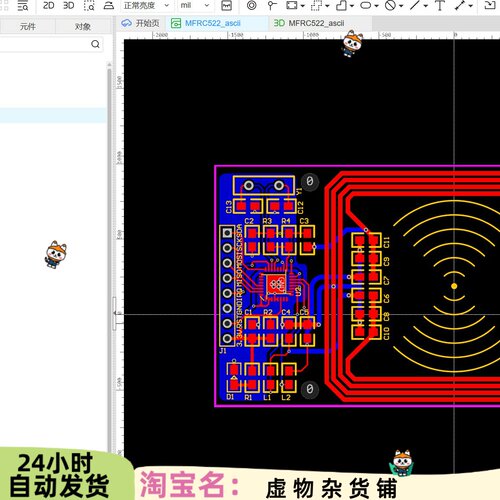500x500 pixels.
Task: Select the square pin 1 of header J1
Action: 227,233
